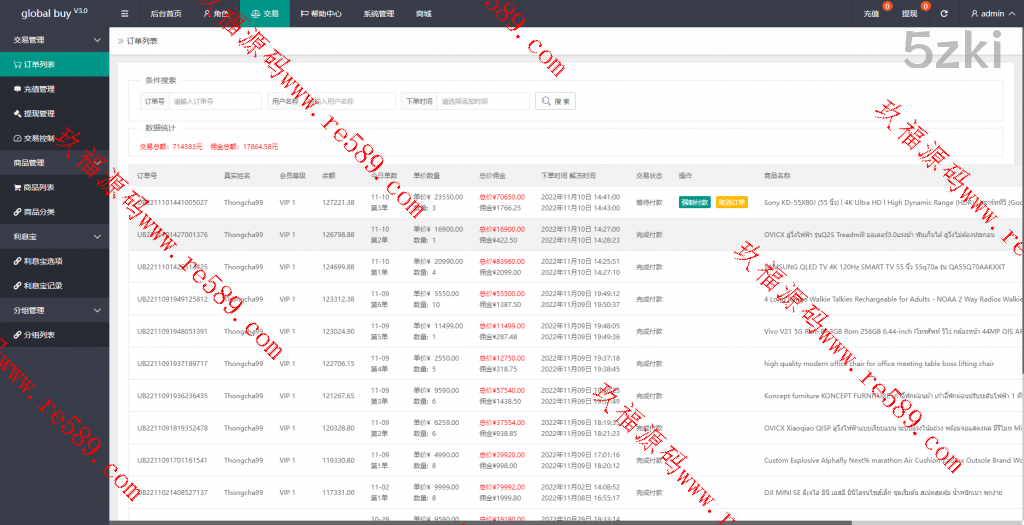Click the 搜索 search button
This screenshot has height=525, width=1024.
point(556,101)
